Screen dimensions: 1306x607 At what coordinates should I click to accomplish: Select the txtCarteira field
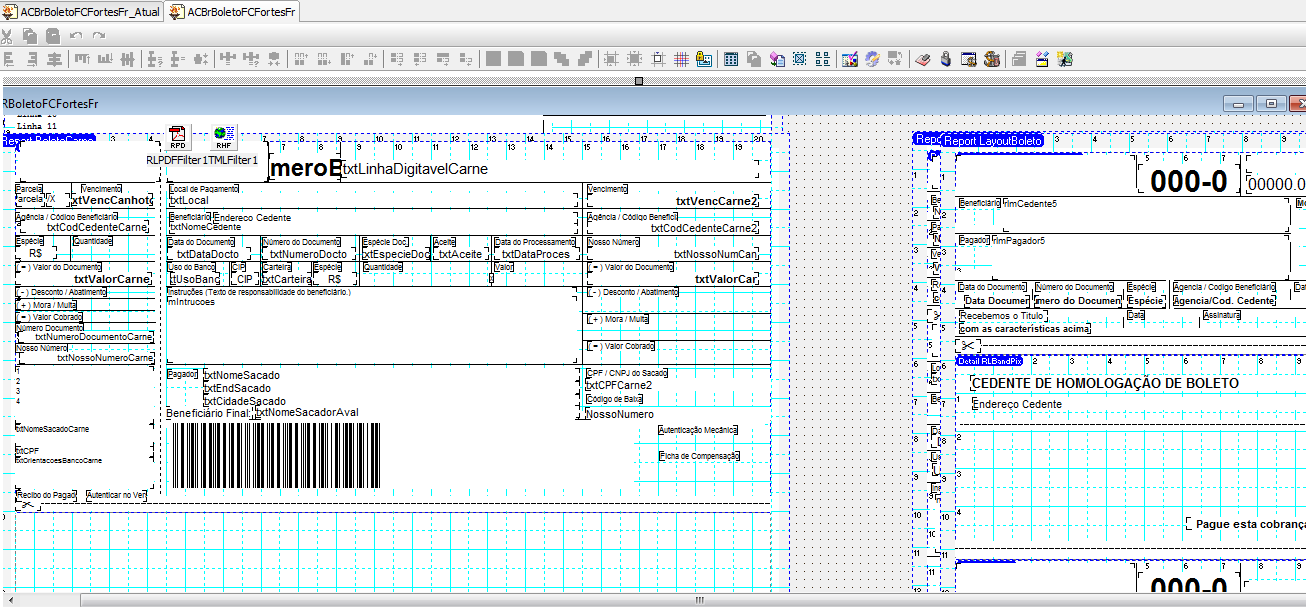tap(285, 279)
